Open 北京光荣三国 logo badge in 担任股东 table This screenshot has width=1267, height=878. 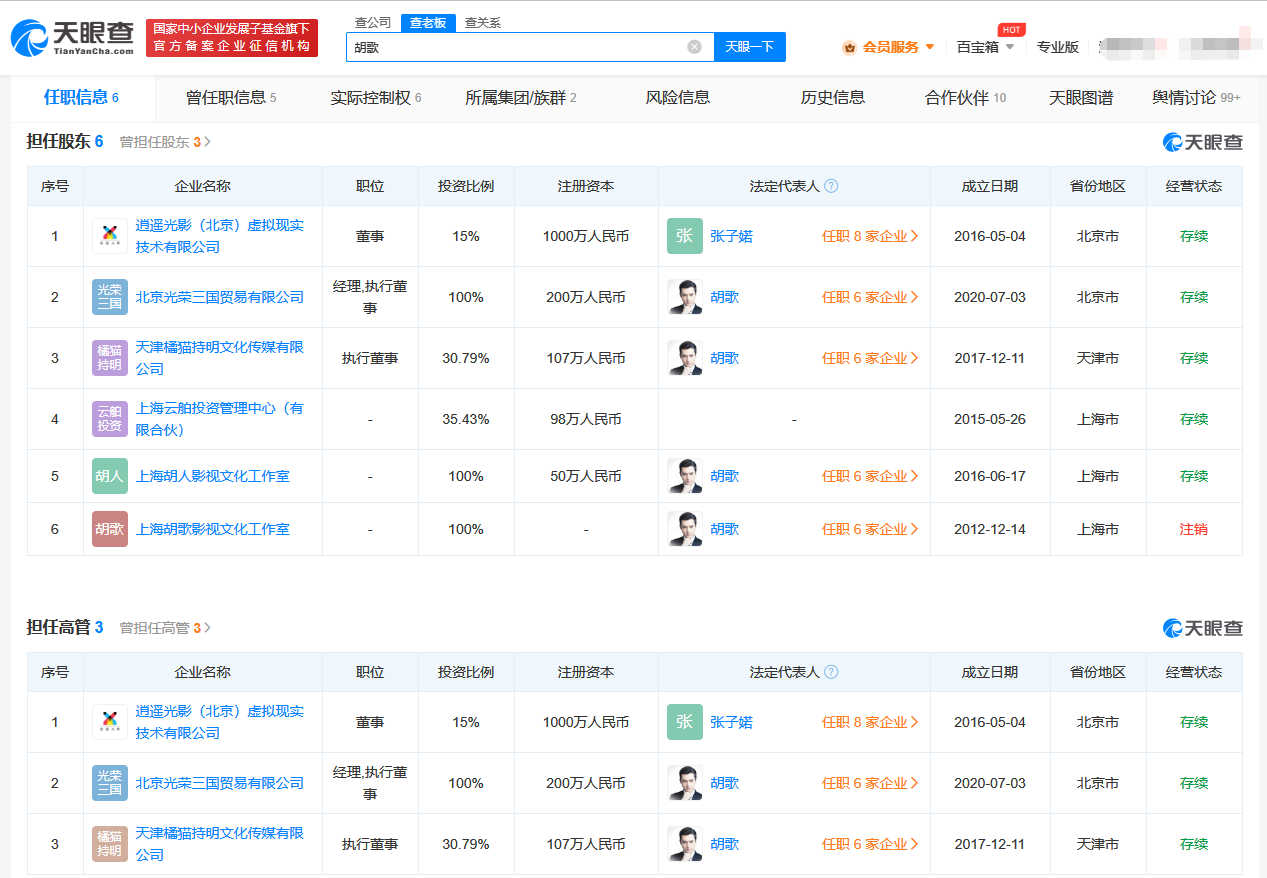(110, 297)
